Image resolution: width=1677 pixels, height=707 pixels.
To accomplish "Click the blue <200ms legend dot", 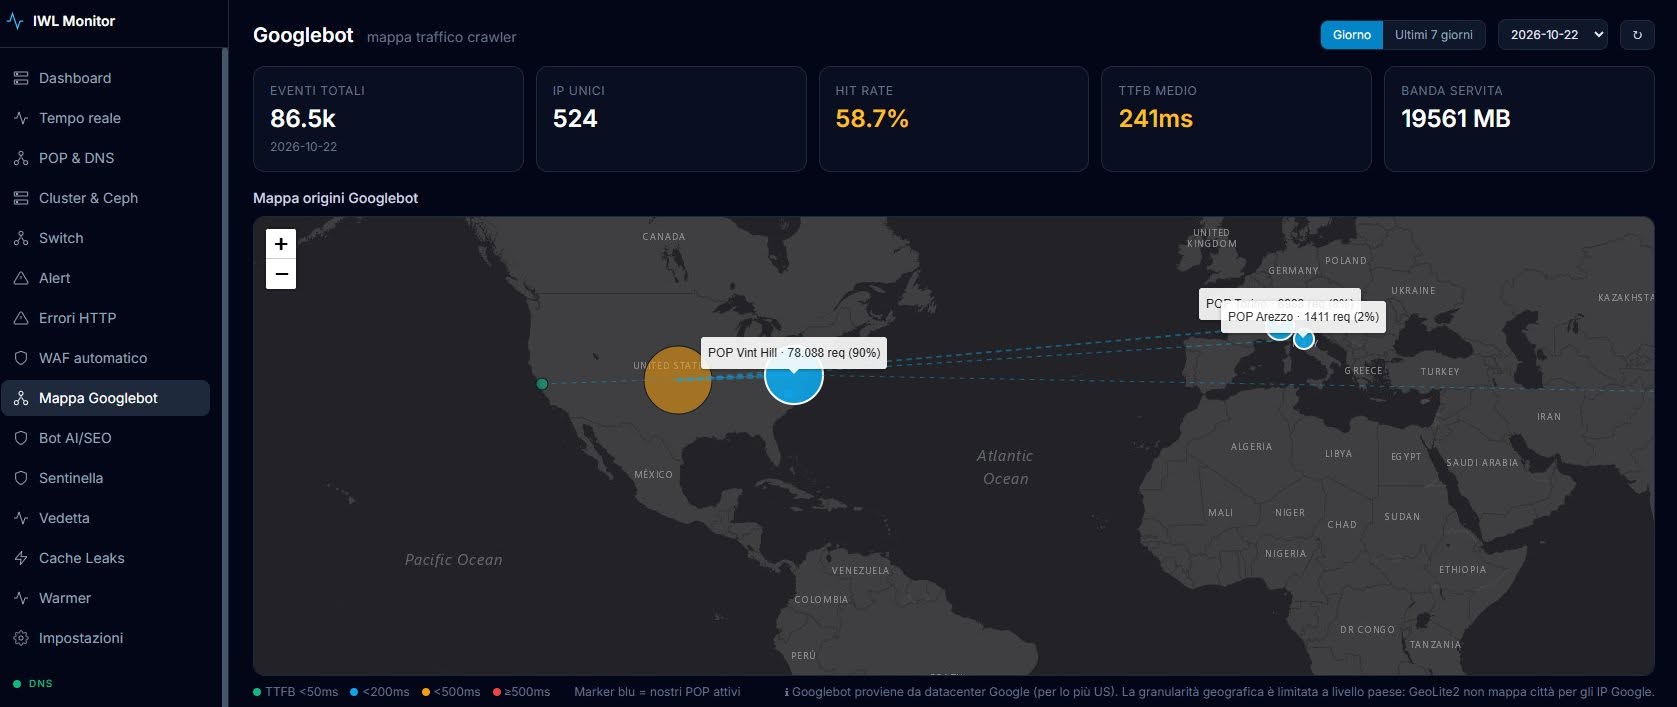I will [354, 692].
